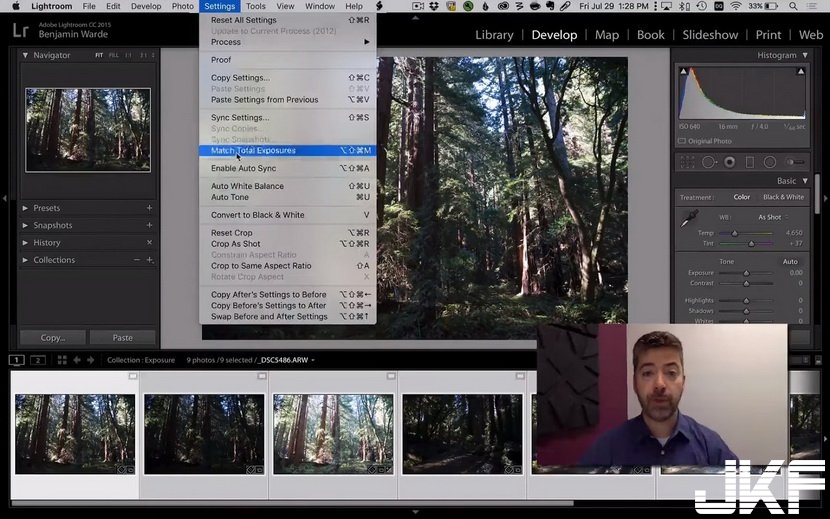
Task: Choose Sync Settings menu item
Action: [288, 118]
